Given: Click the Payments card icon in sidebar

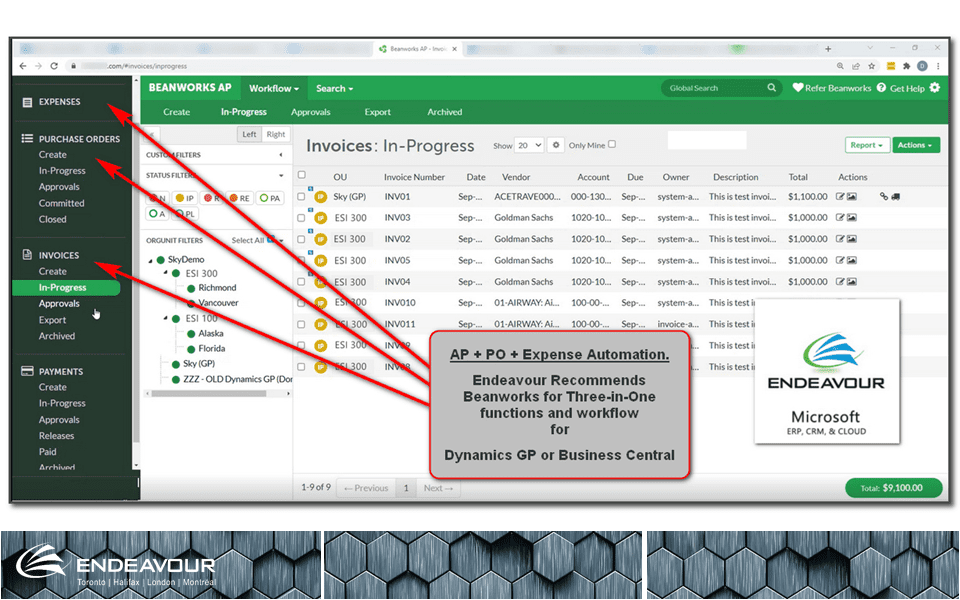Looking at the screenshot, I should coord(27,371).
